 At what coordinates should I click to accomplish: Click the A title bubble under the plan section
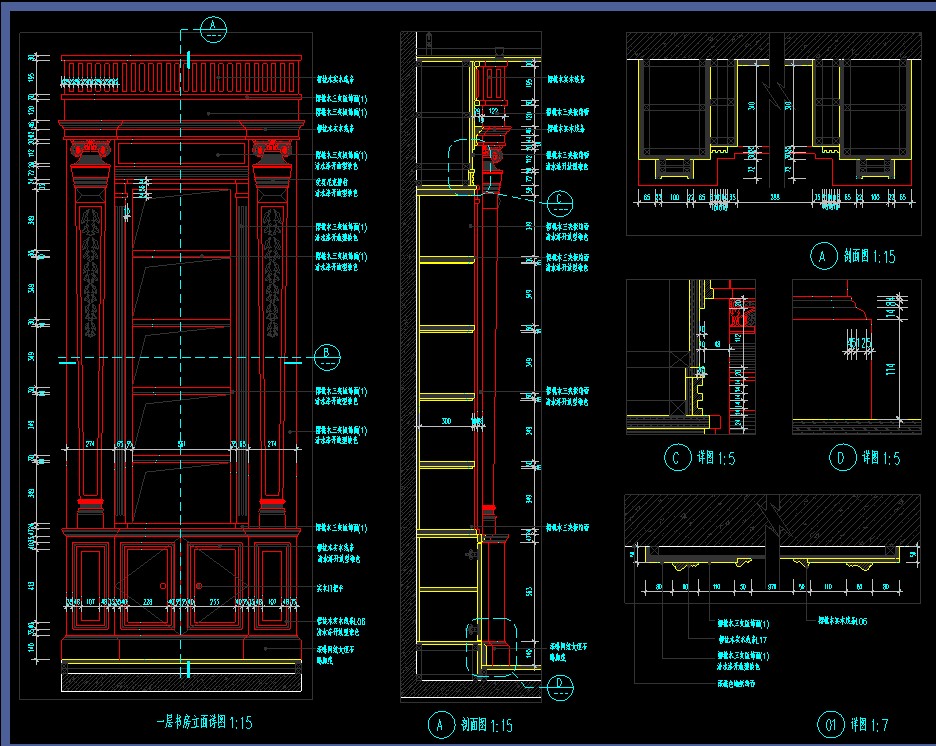823,257
